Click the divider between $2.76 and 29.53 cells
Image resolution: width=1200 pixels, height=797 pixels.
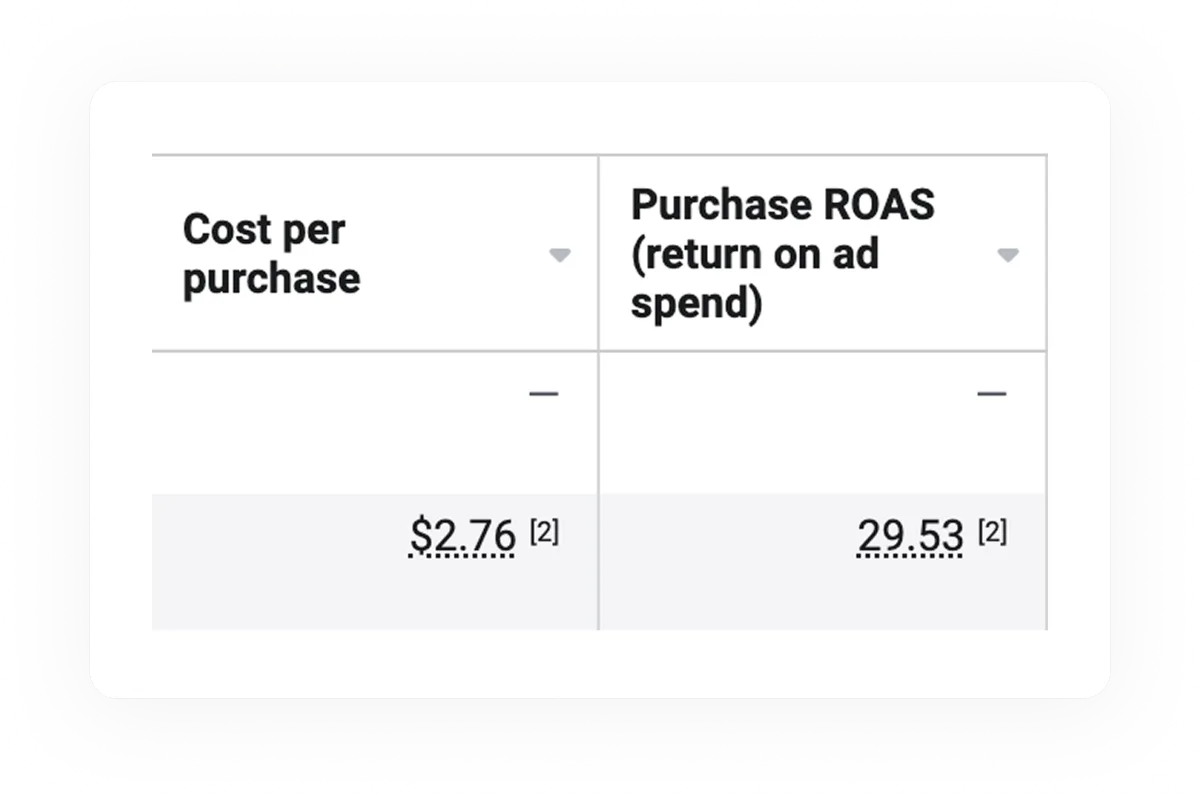(598, 561)
